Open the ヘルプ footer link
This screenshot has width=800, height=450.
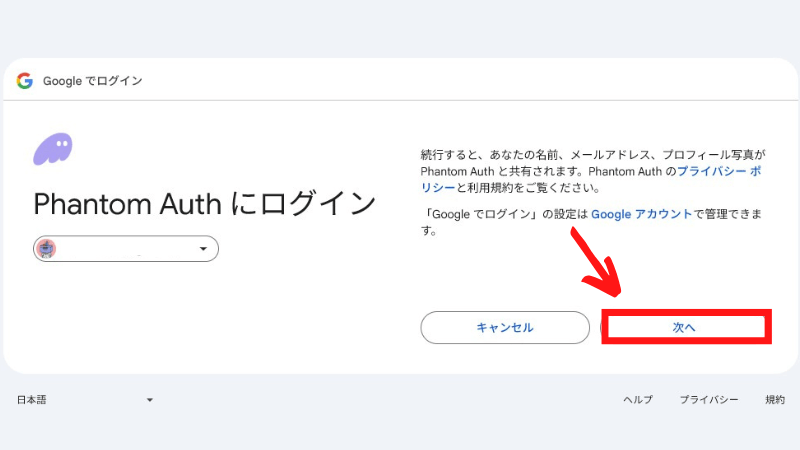(638, 399)
